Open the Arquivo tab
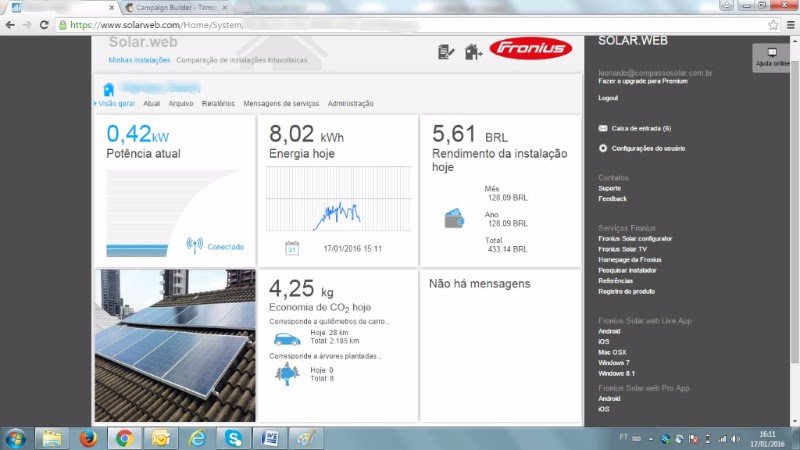800x450 pixels. 181,103
